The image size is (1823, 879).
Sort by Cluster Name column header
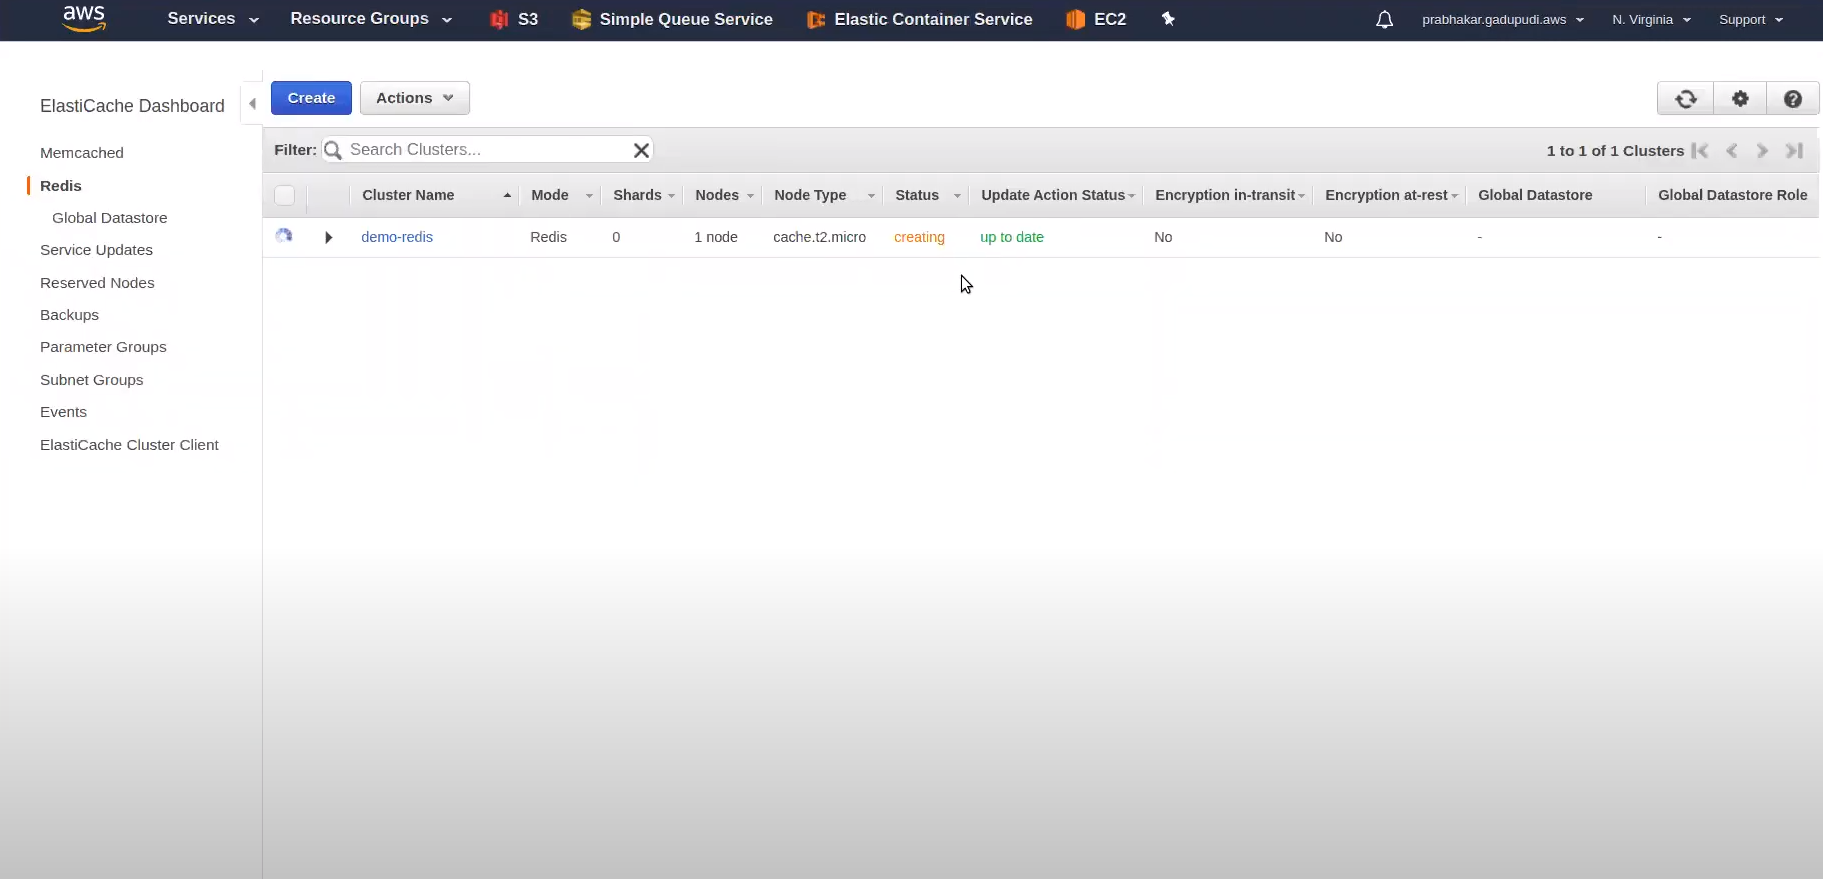[x=408, y=195]
